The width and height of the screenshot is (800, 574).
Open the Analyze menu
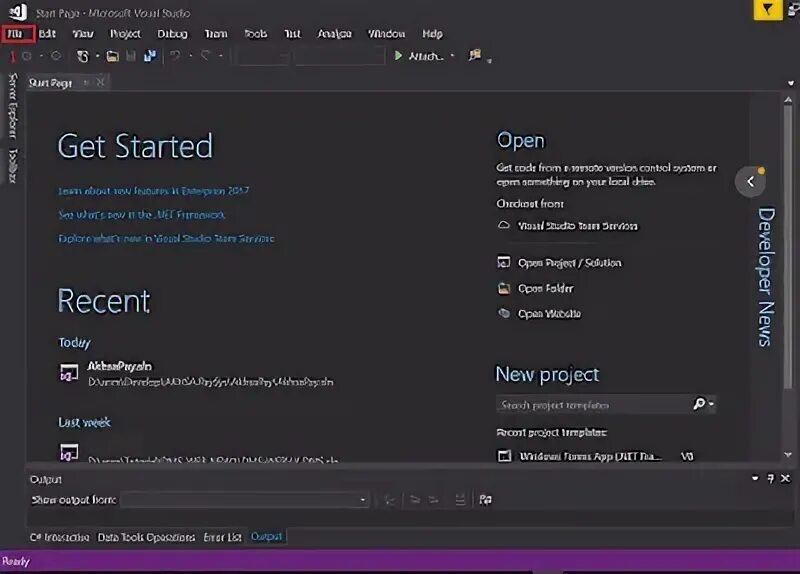(x=334, y=34)
